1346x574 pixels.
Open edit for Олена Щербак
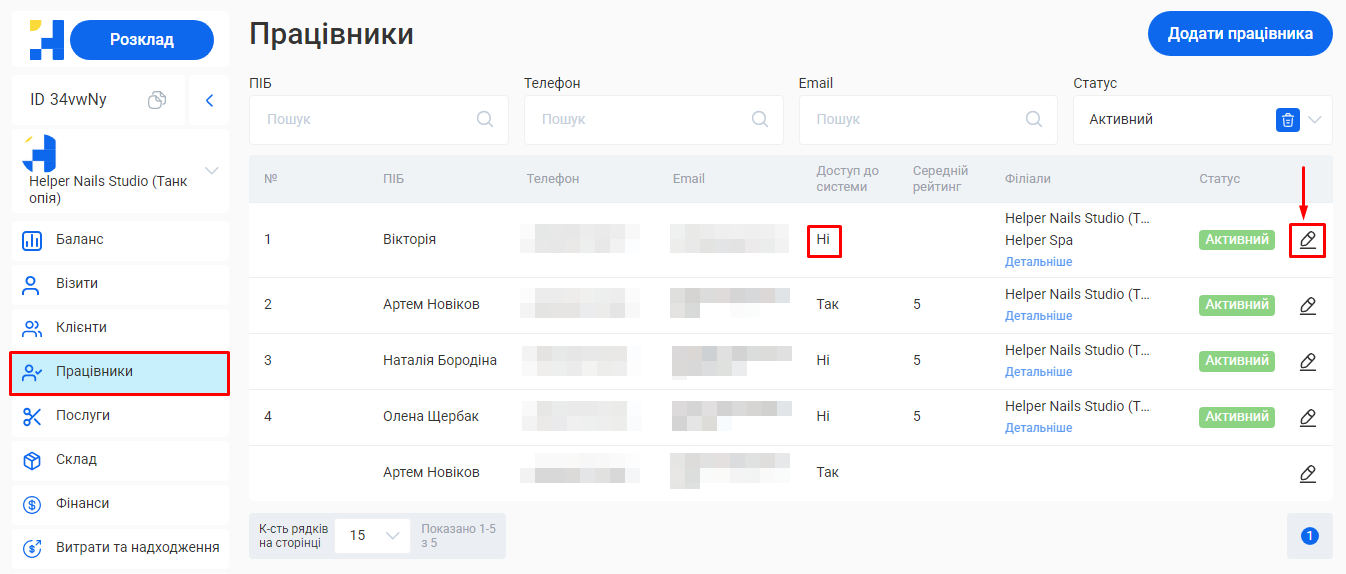coord(1307,417)
